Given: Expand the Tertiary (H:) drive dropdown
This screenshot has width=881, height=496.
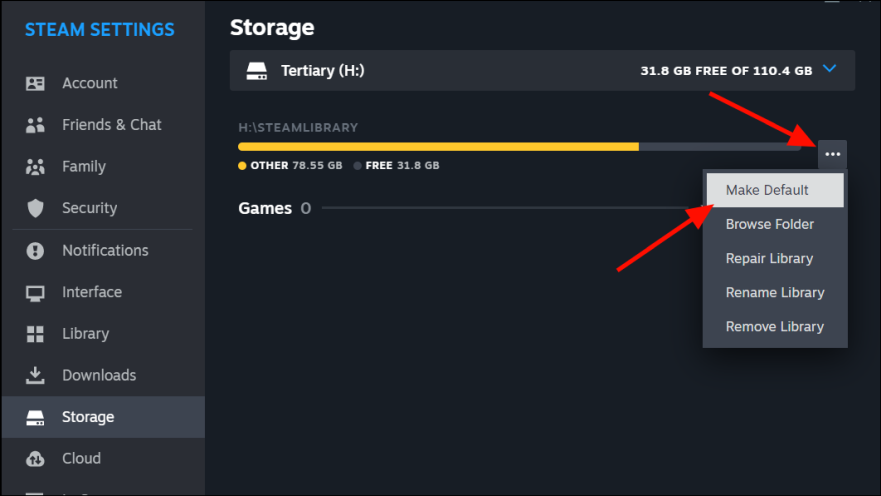Looking at the screenshot, I should 542,71.
